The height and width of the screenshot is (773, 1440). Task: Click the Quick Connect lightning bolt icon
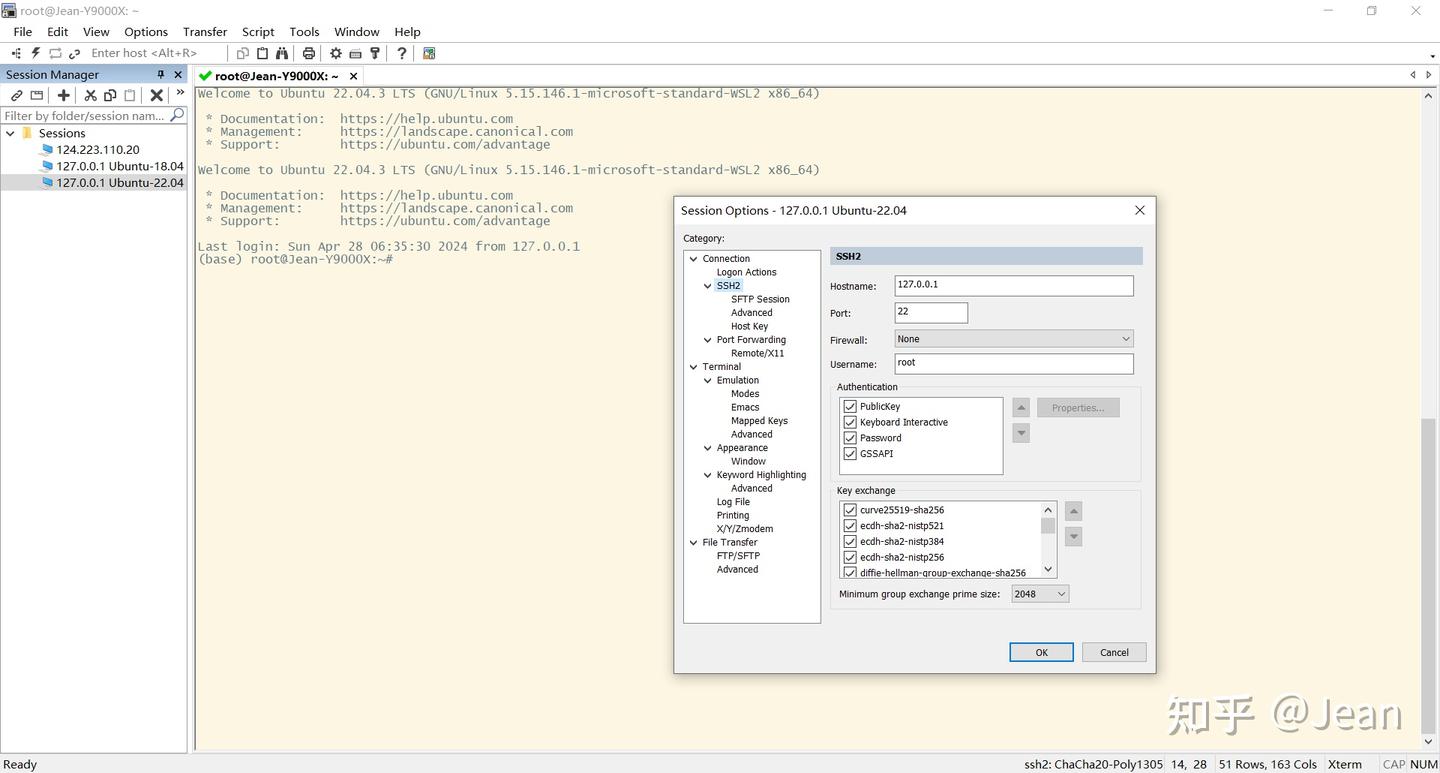pyautogui.click(x=36, y=53)
